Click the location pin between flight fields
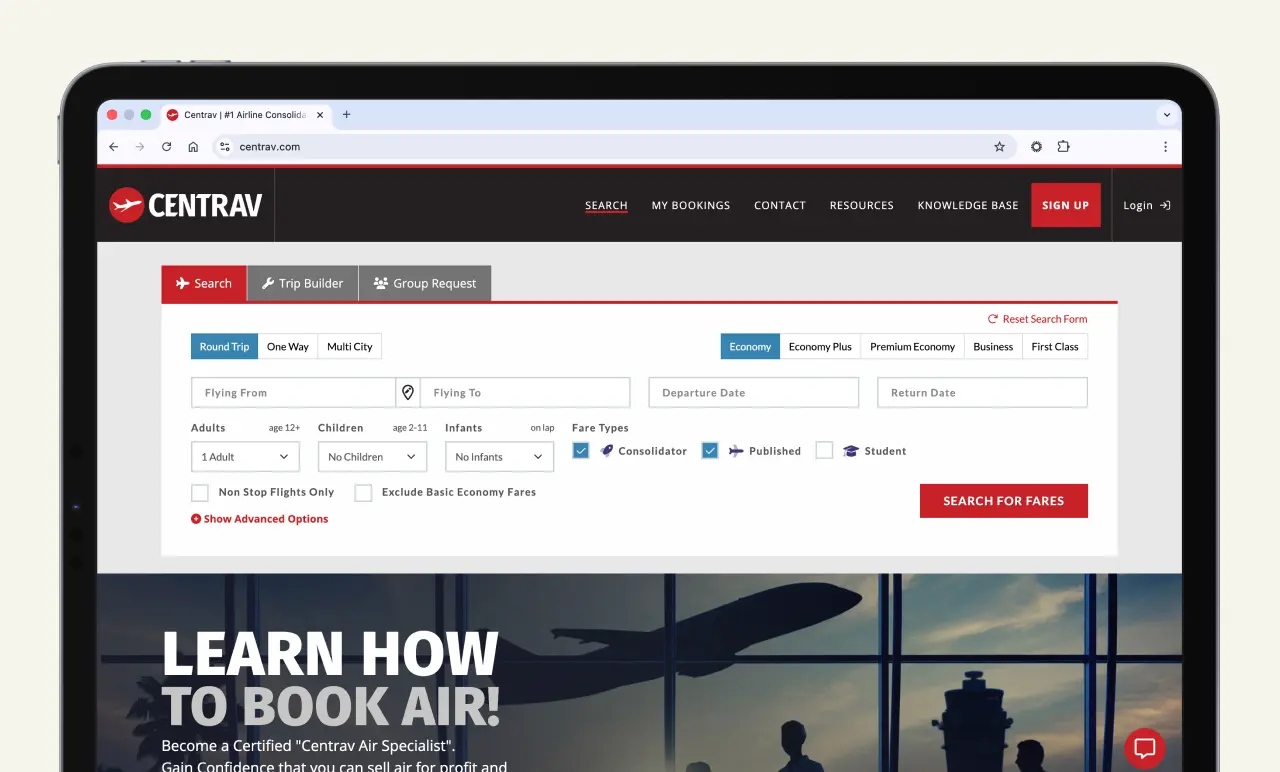The height and width of the screenshot is (772, 1280). point(409,392)
